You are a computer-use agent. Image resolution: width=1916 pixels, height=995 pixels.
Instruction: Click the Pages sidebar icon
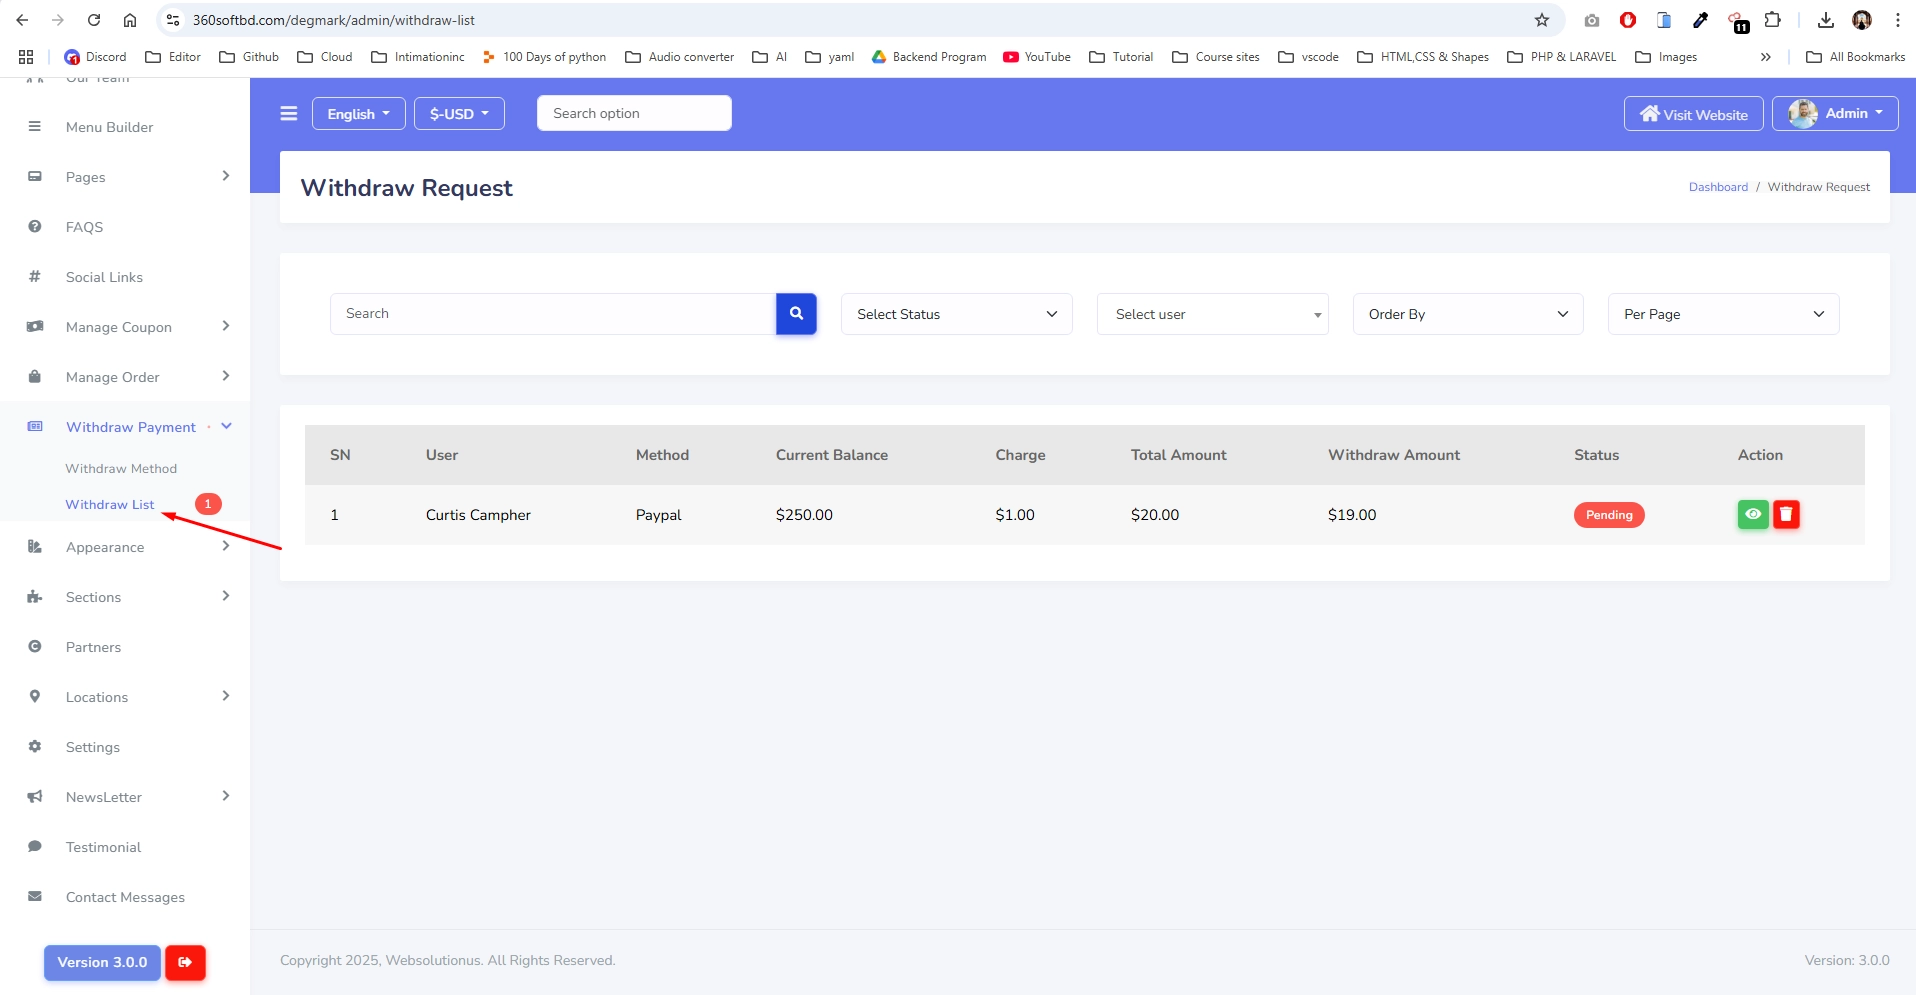point(35,177)
